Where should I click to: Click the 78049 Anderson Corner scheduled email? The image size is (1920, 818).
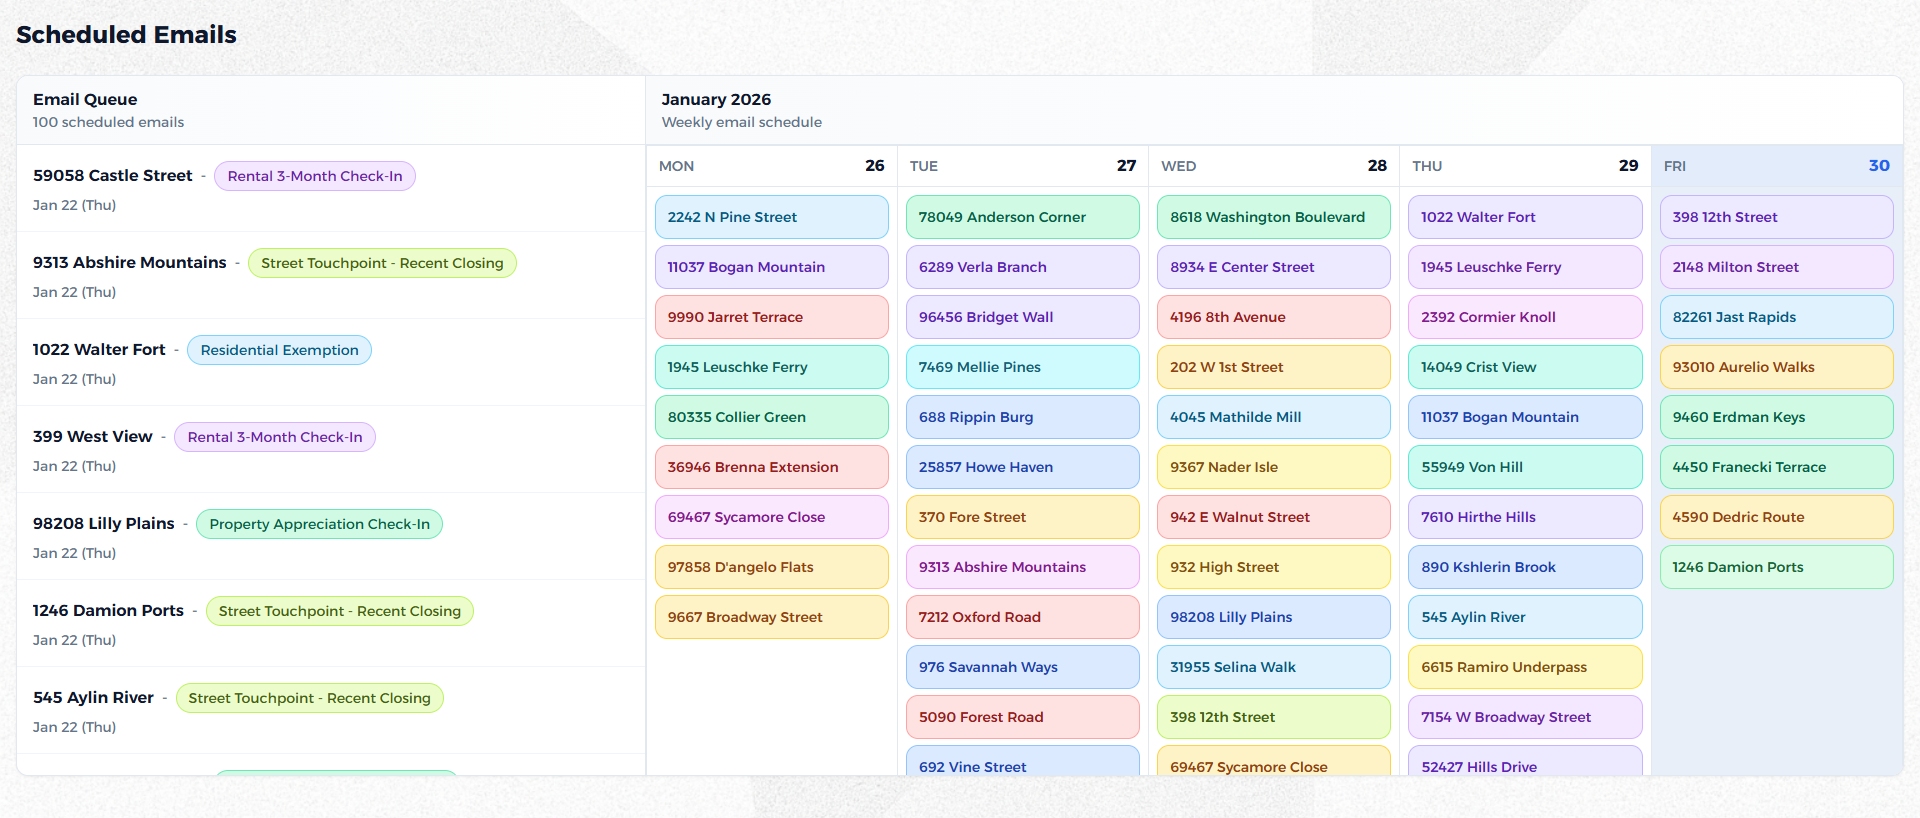[x=1022, y=217]
